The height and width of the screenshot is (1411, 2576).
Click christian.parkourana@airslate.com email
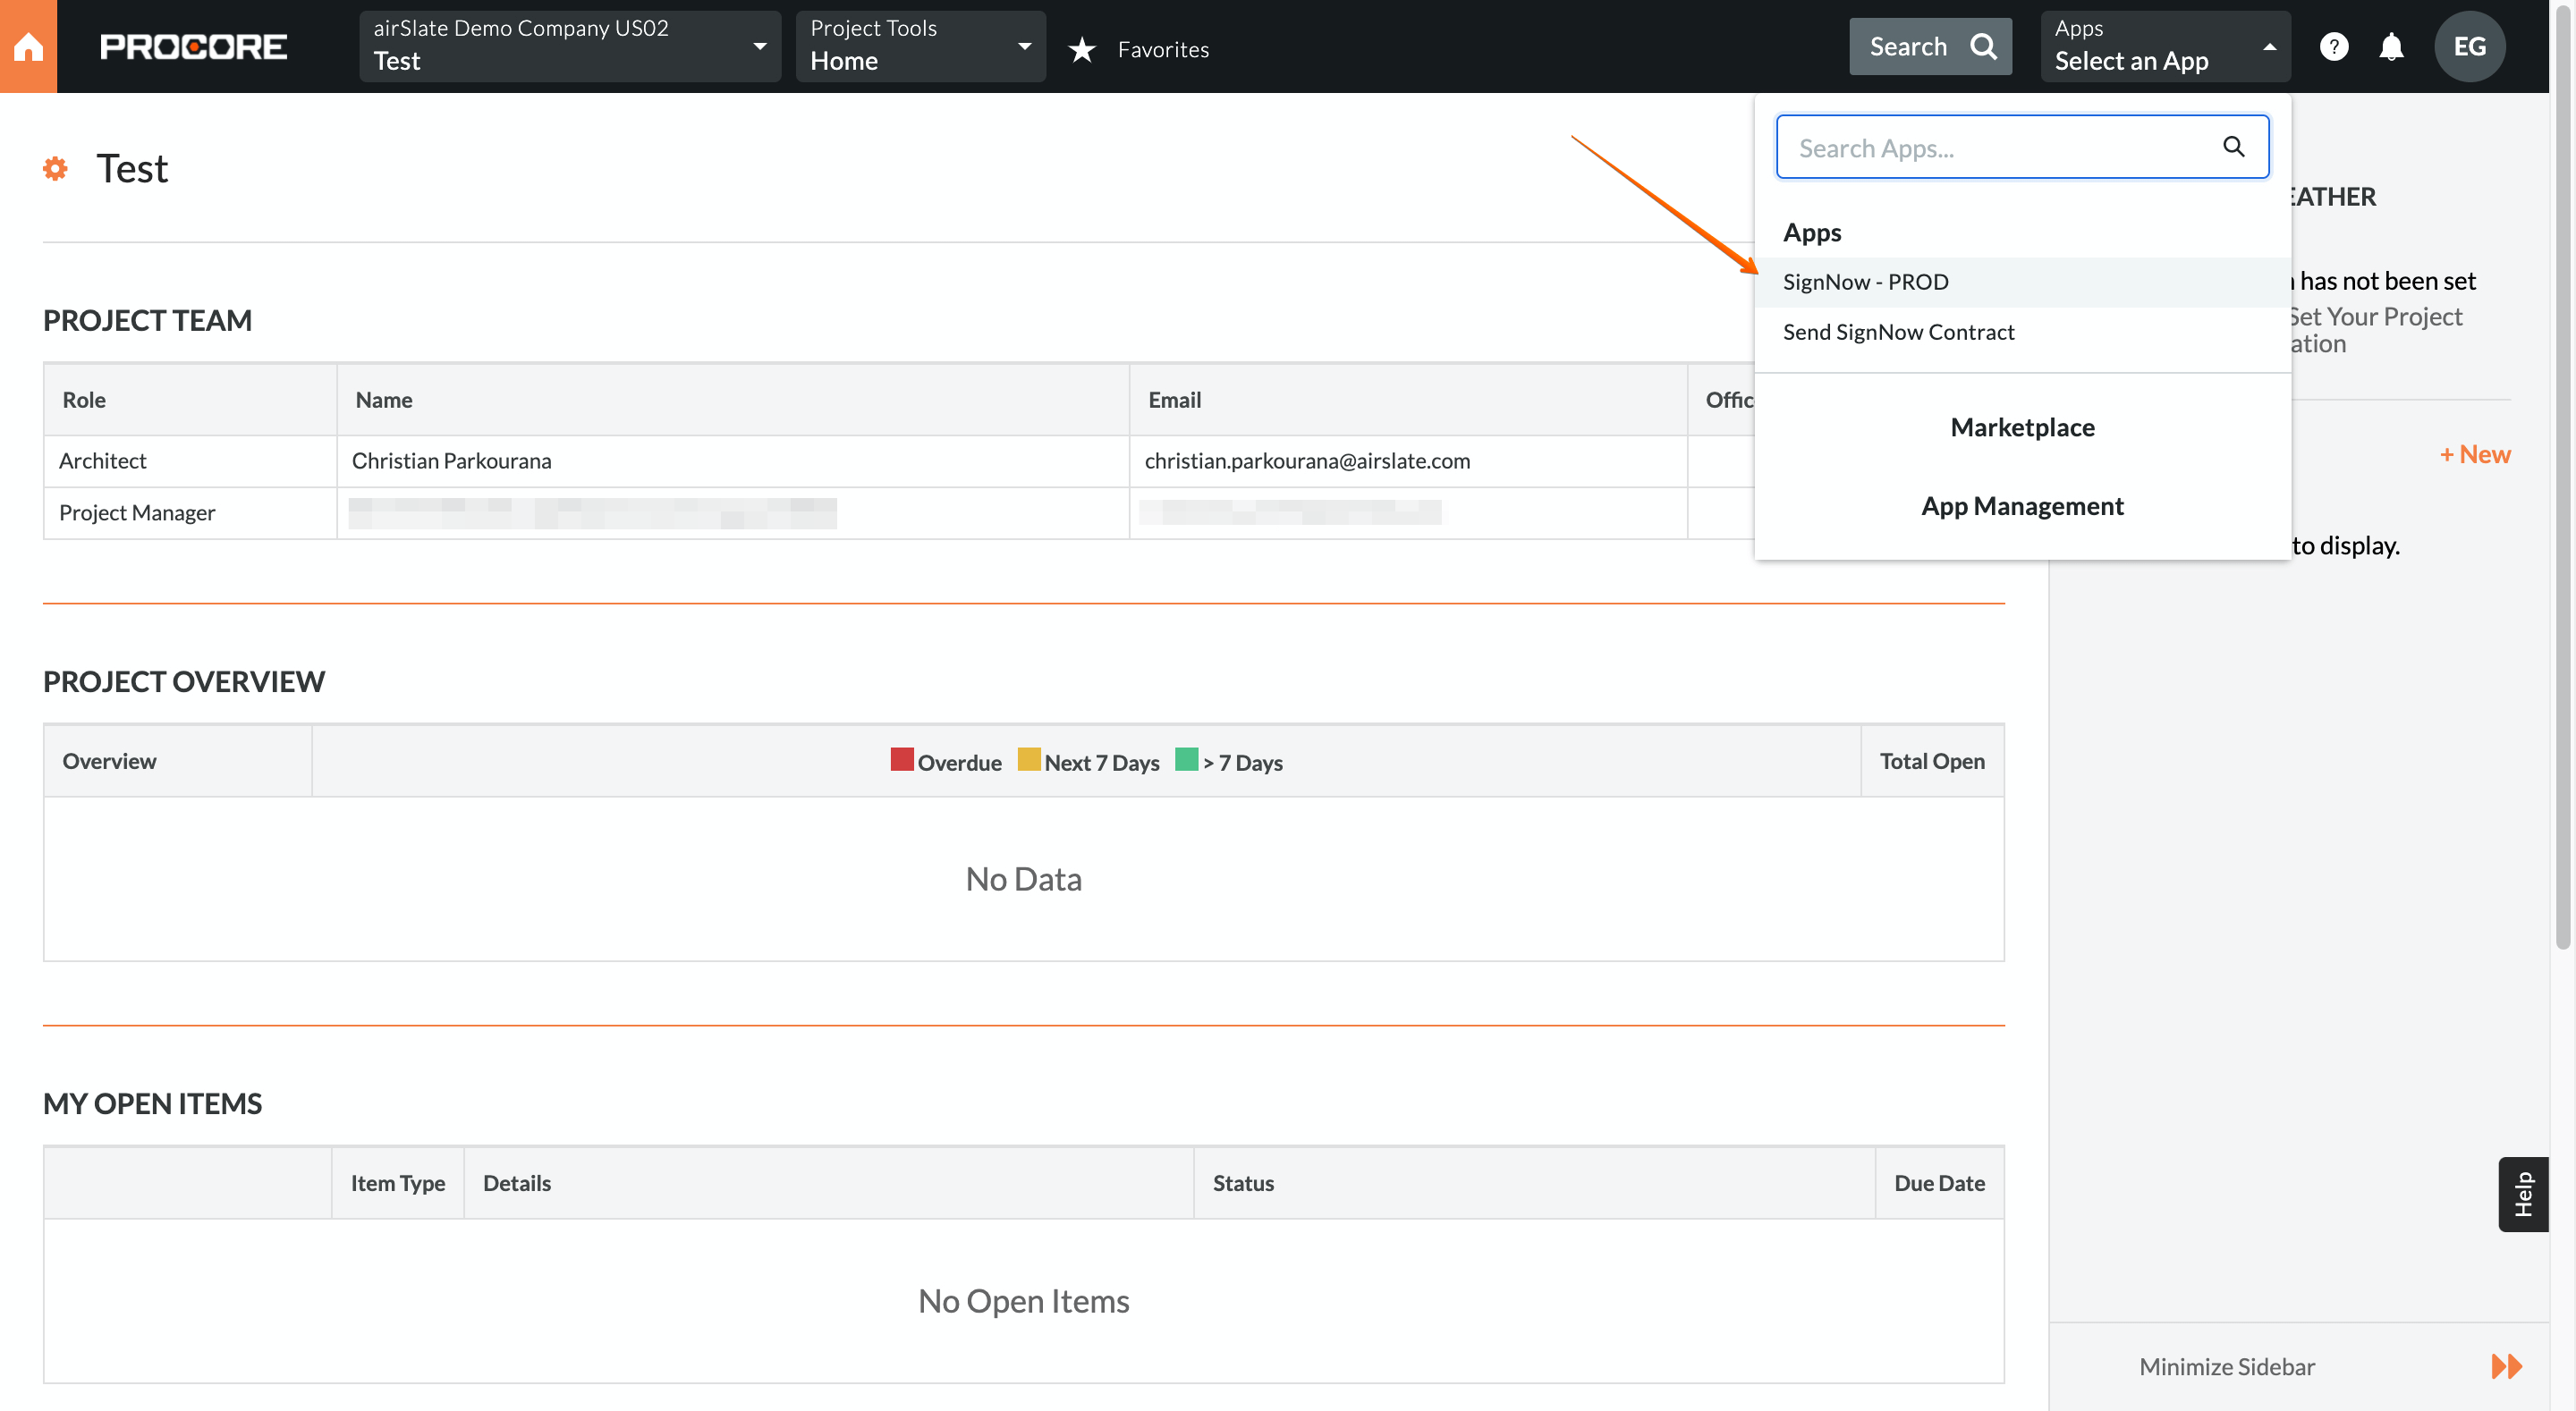pos(1307,461)
